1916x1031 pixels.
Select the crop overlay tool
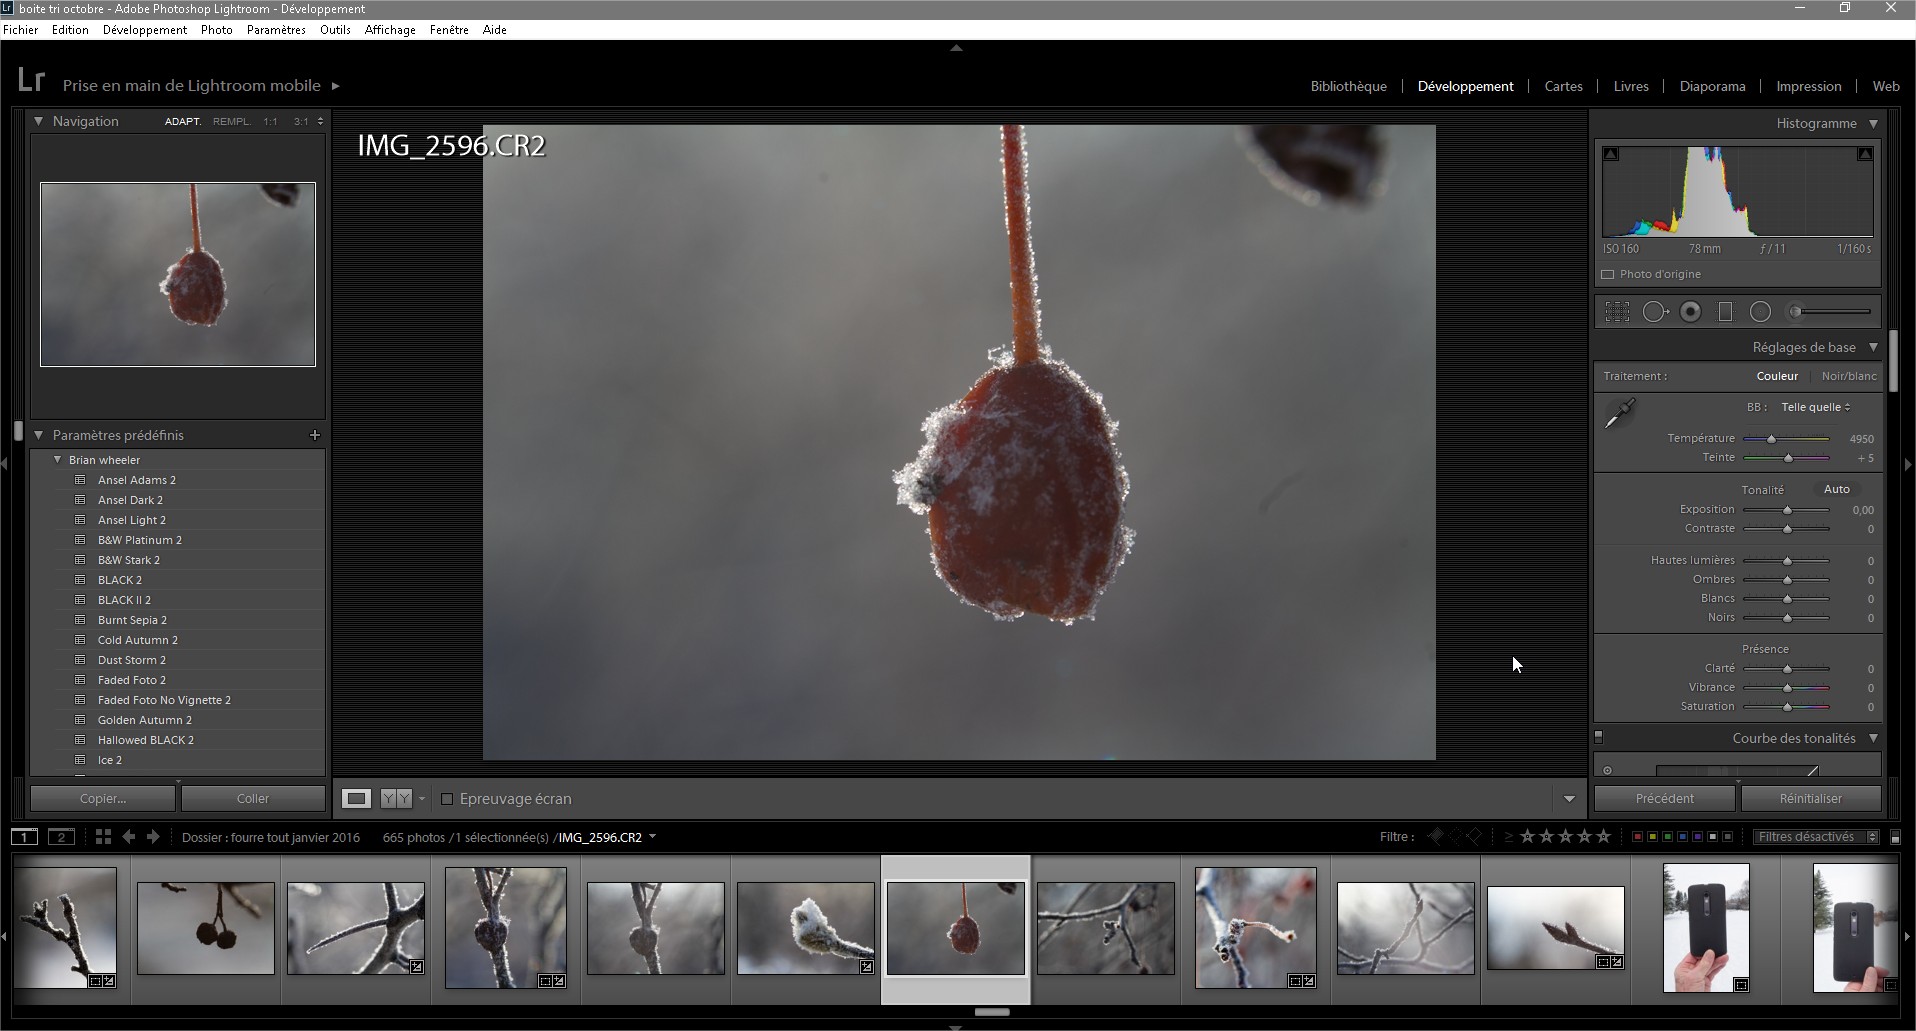tap(1617, 312)
